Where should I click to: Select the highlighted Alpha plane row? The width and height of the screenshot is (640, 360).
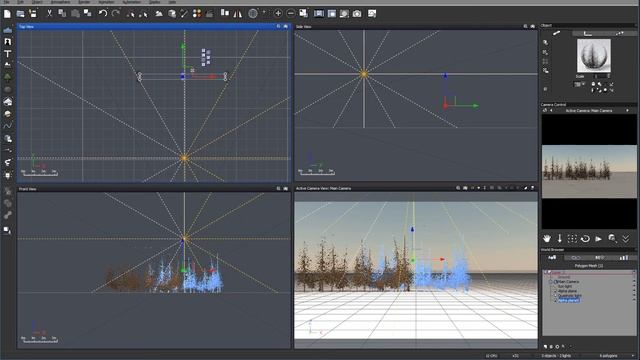[569, 300]
